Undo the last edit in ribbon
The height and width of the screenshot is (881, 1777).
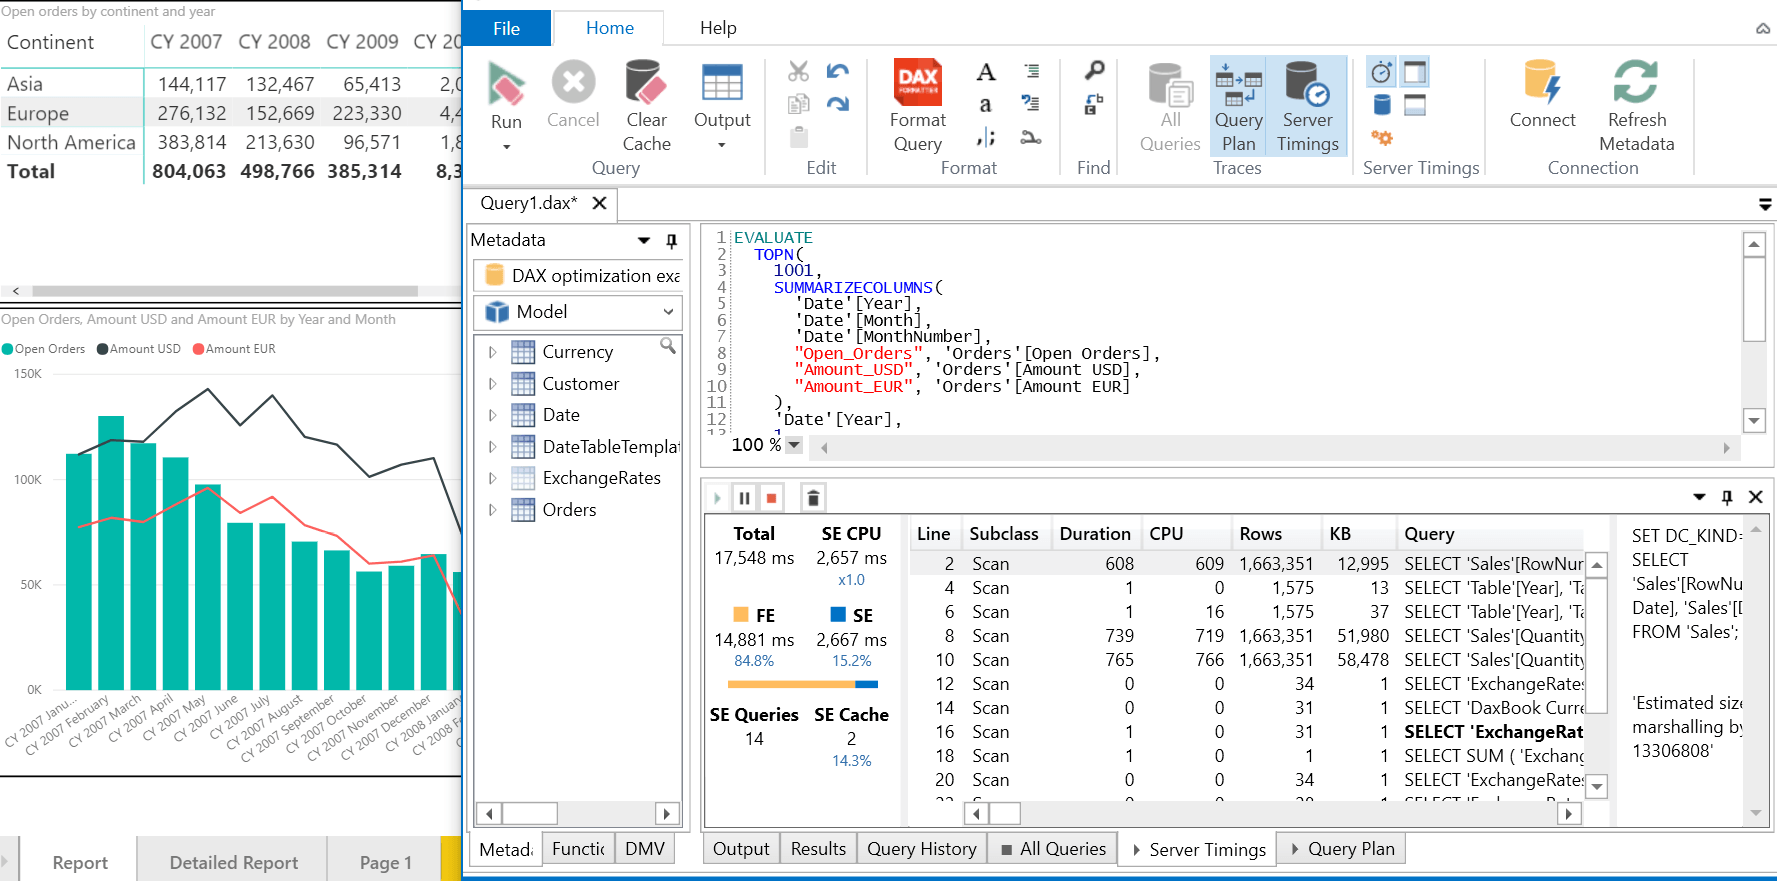coord(837,72)
